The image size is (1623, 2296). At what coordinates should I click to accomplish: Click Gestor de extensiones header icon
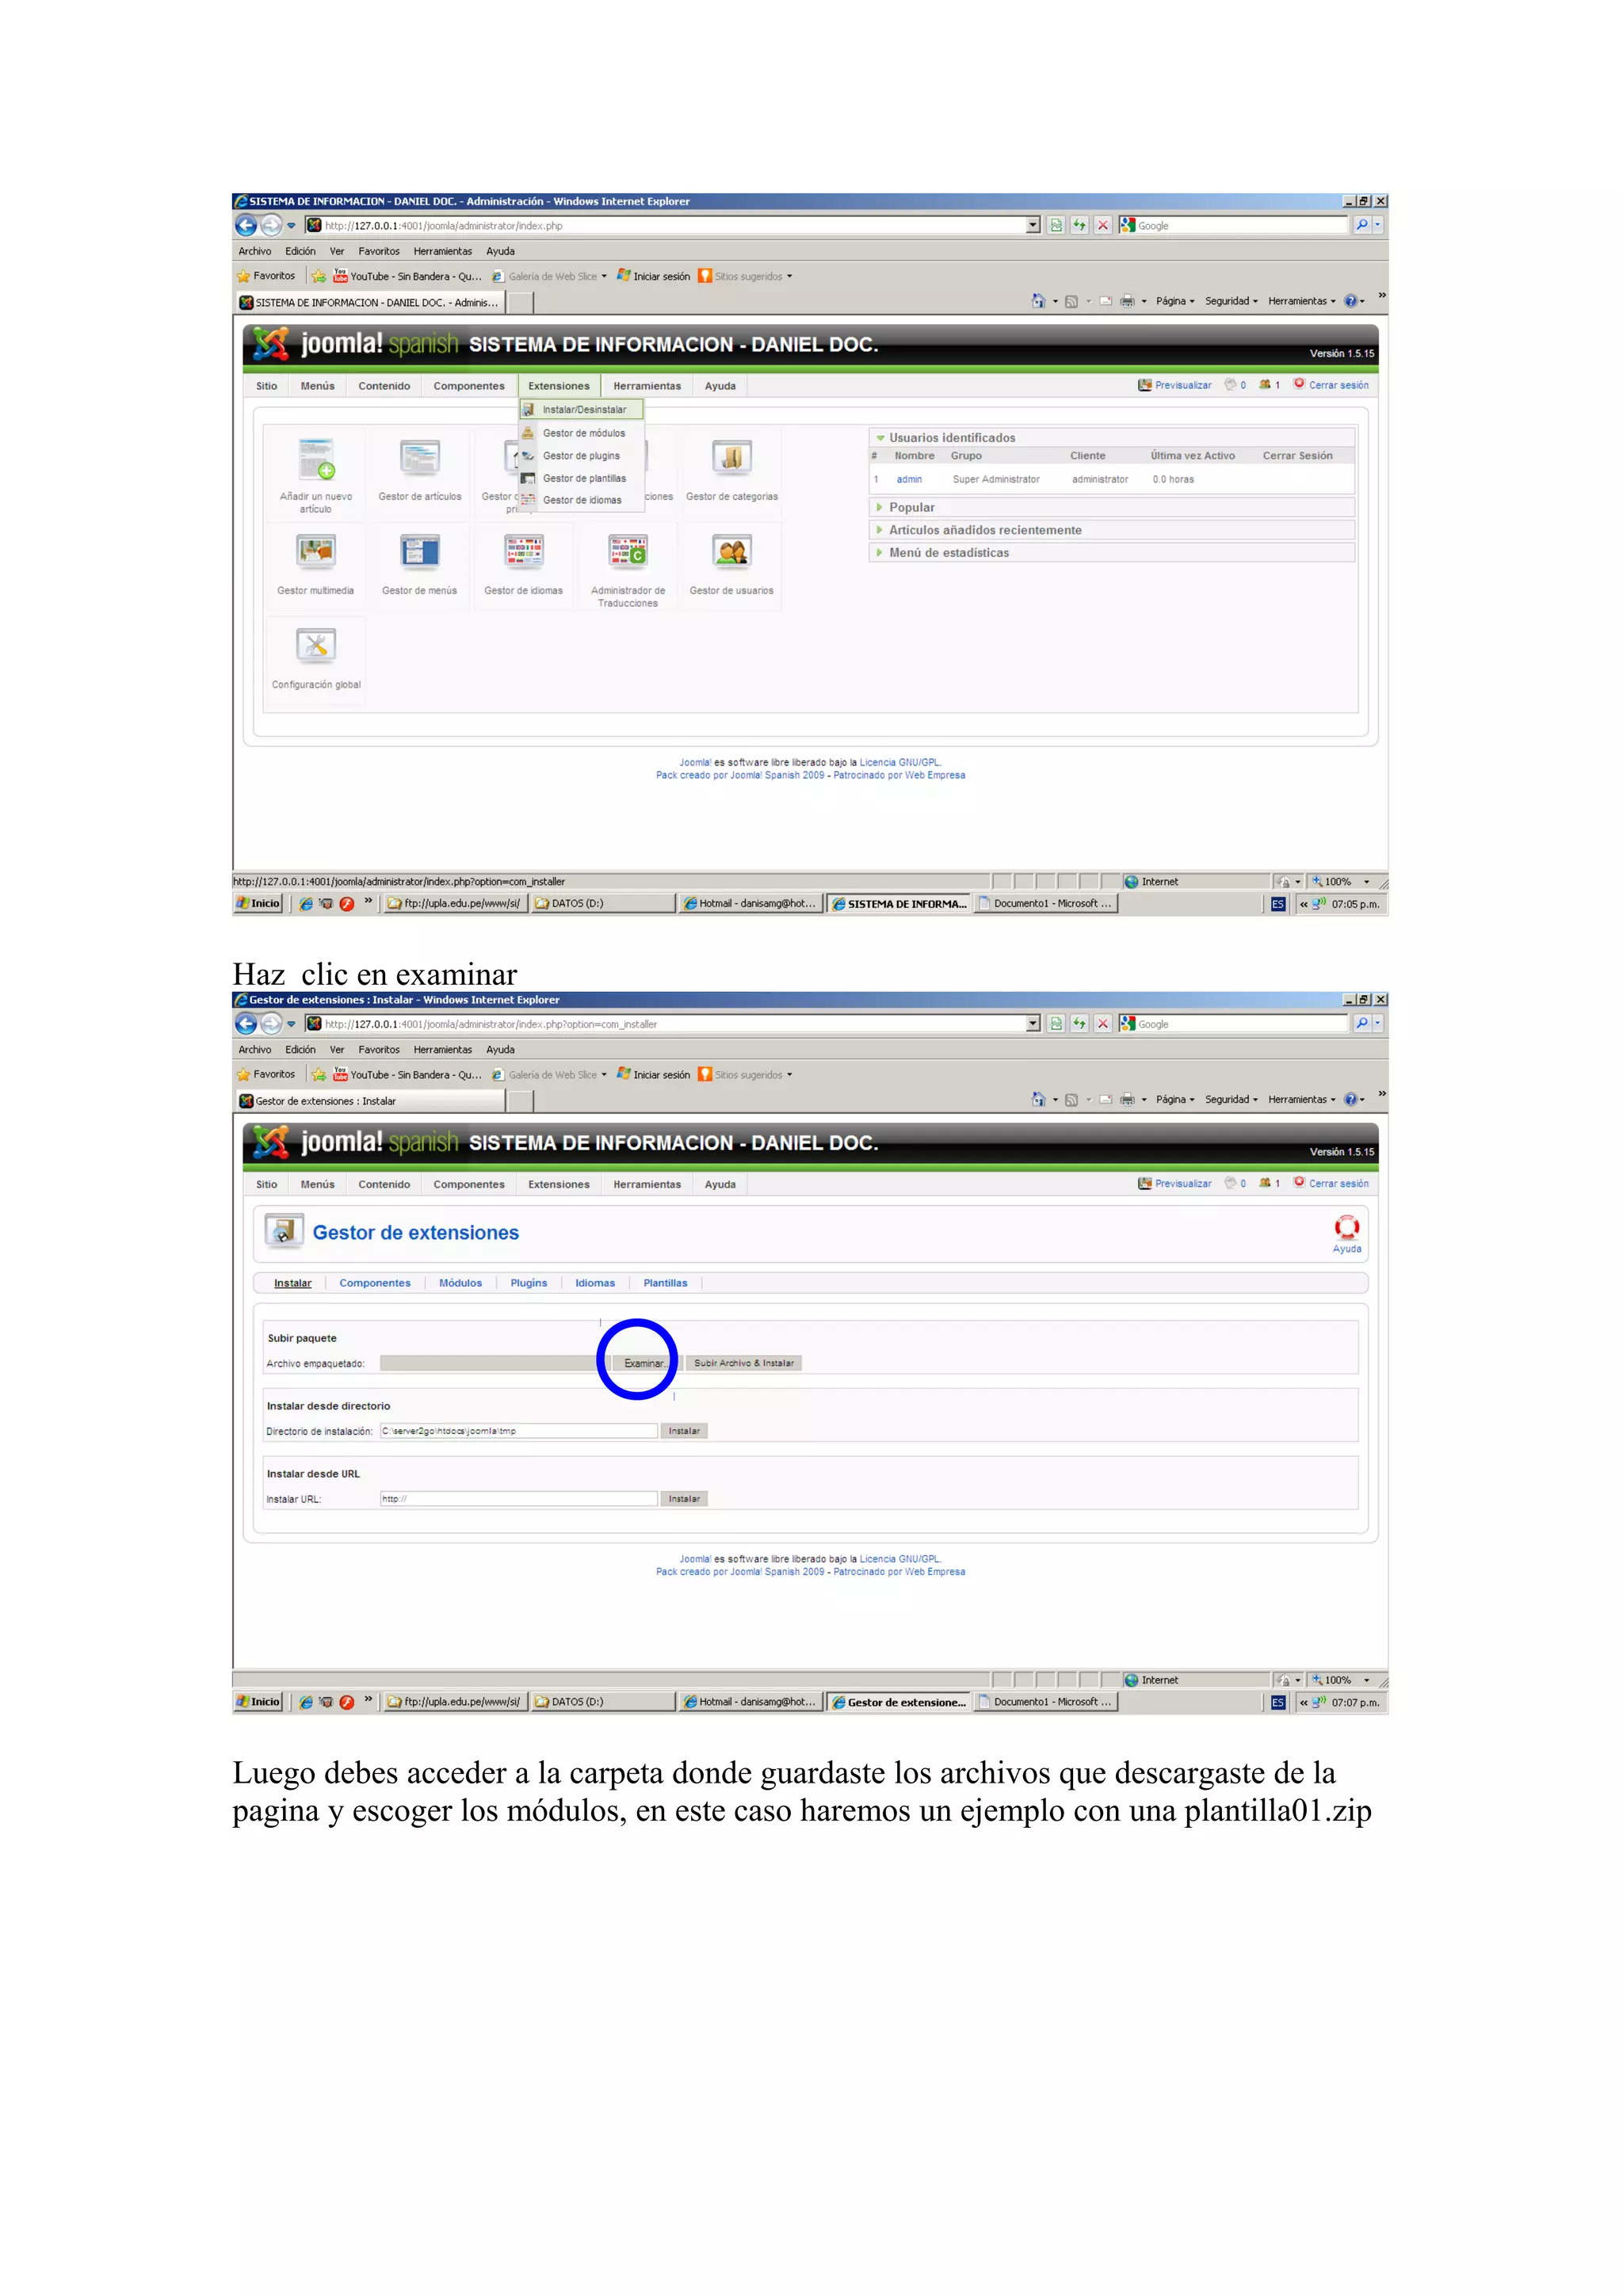(x=284, y=1231)
